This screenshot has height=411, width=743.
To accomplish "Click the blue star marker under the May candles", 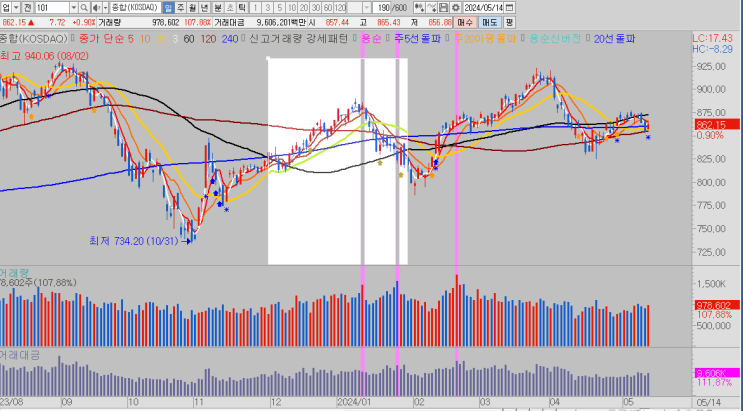I will (x=648, y=137).
